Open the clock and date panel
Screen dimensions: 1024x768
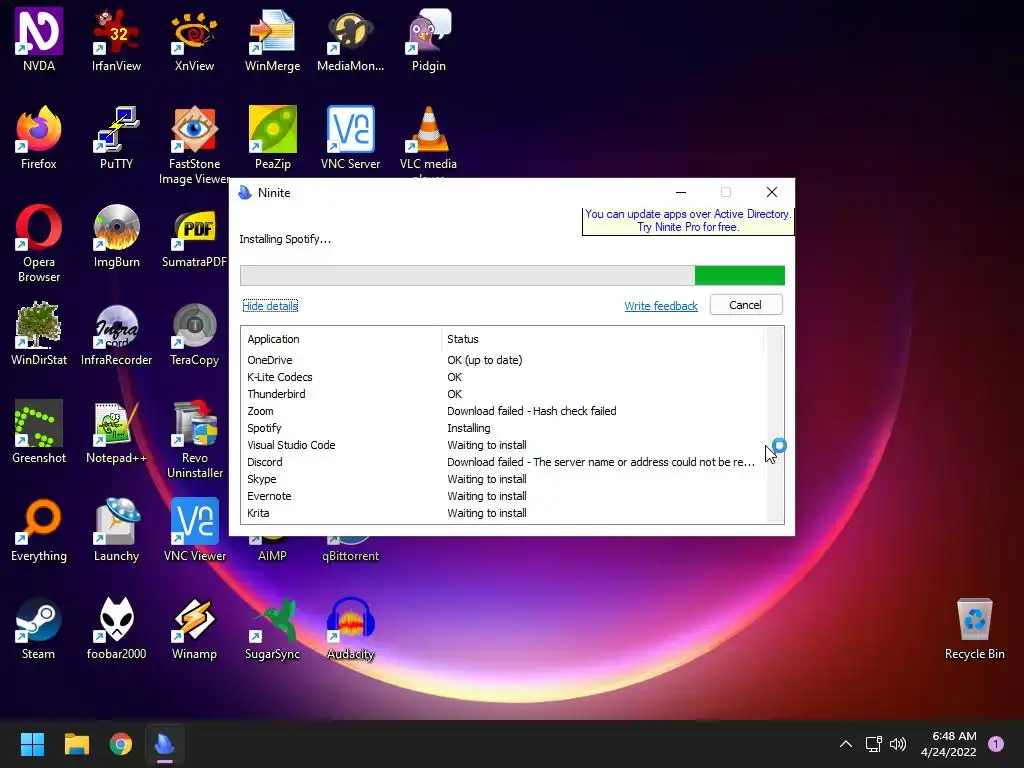click(x=948, y=744)
